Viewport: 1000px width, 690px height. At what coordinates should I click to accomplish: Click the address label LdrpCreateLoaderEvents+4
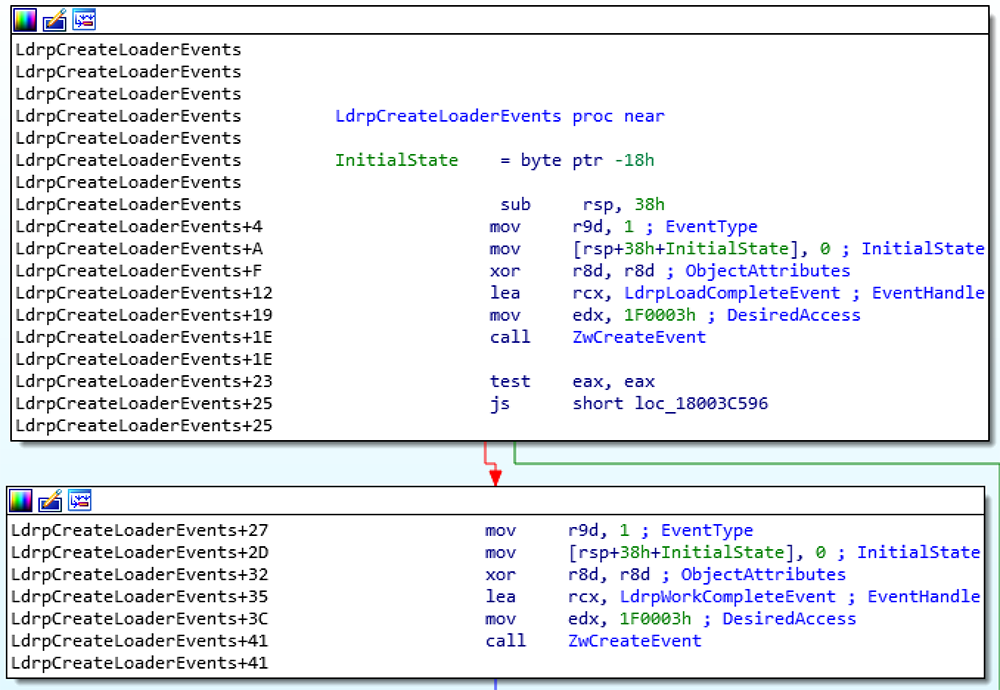(x=139, y=227)
